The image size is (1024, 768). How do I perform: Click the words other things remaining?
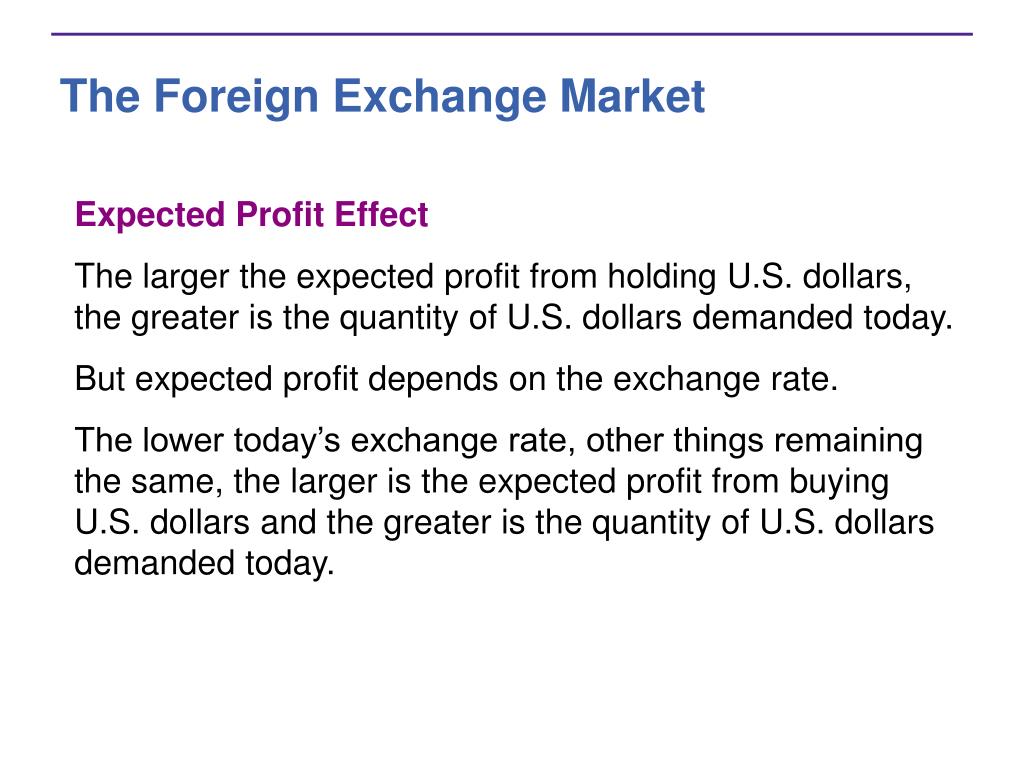click(x=754, y=441)
